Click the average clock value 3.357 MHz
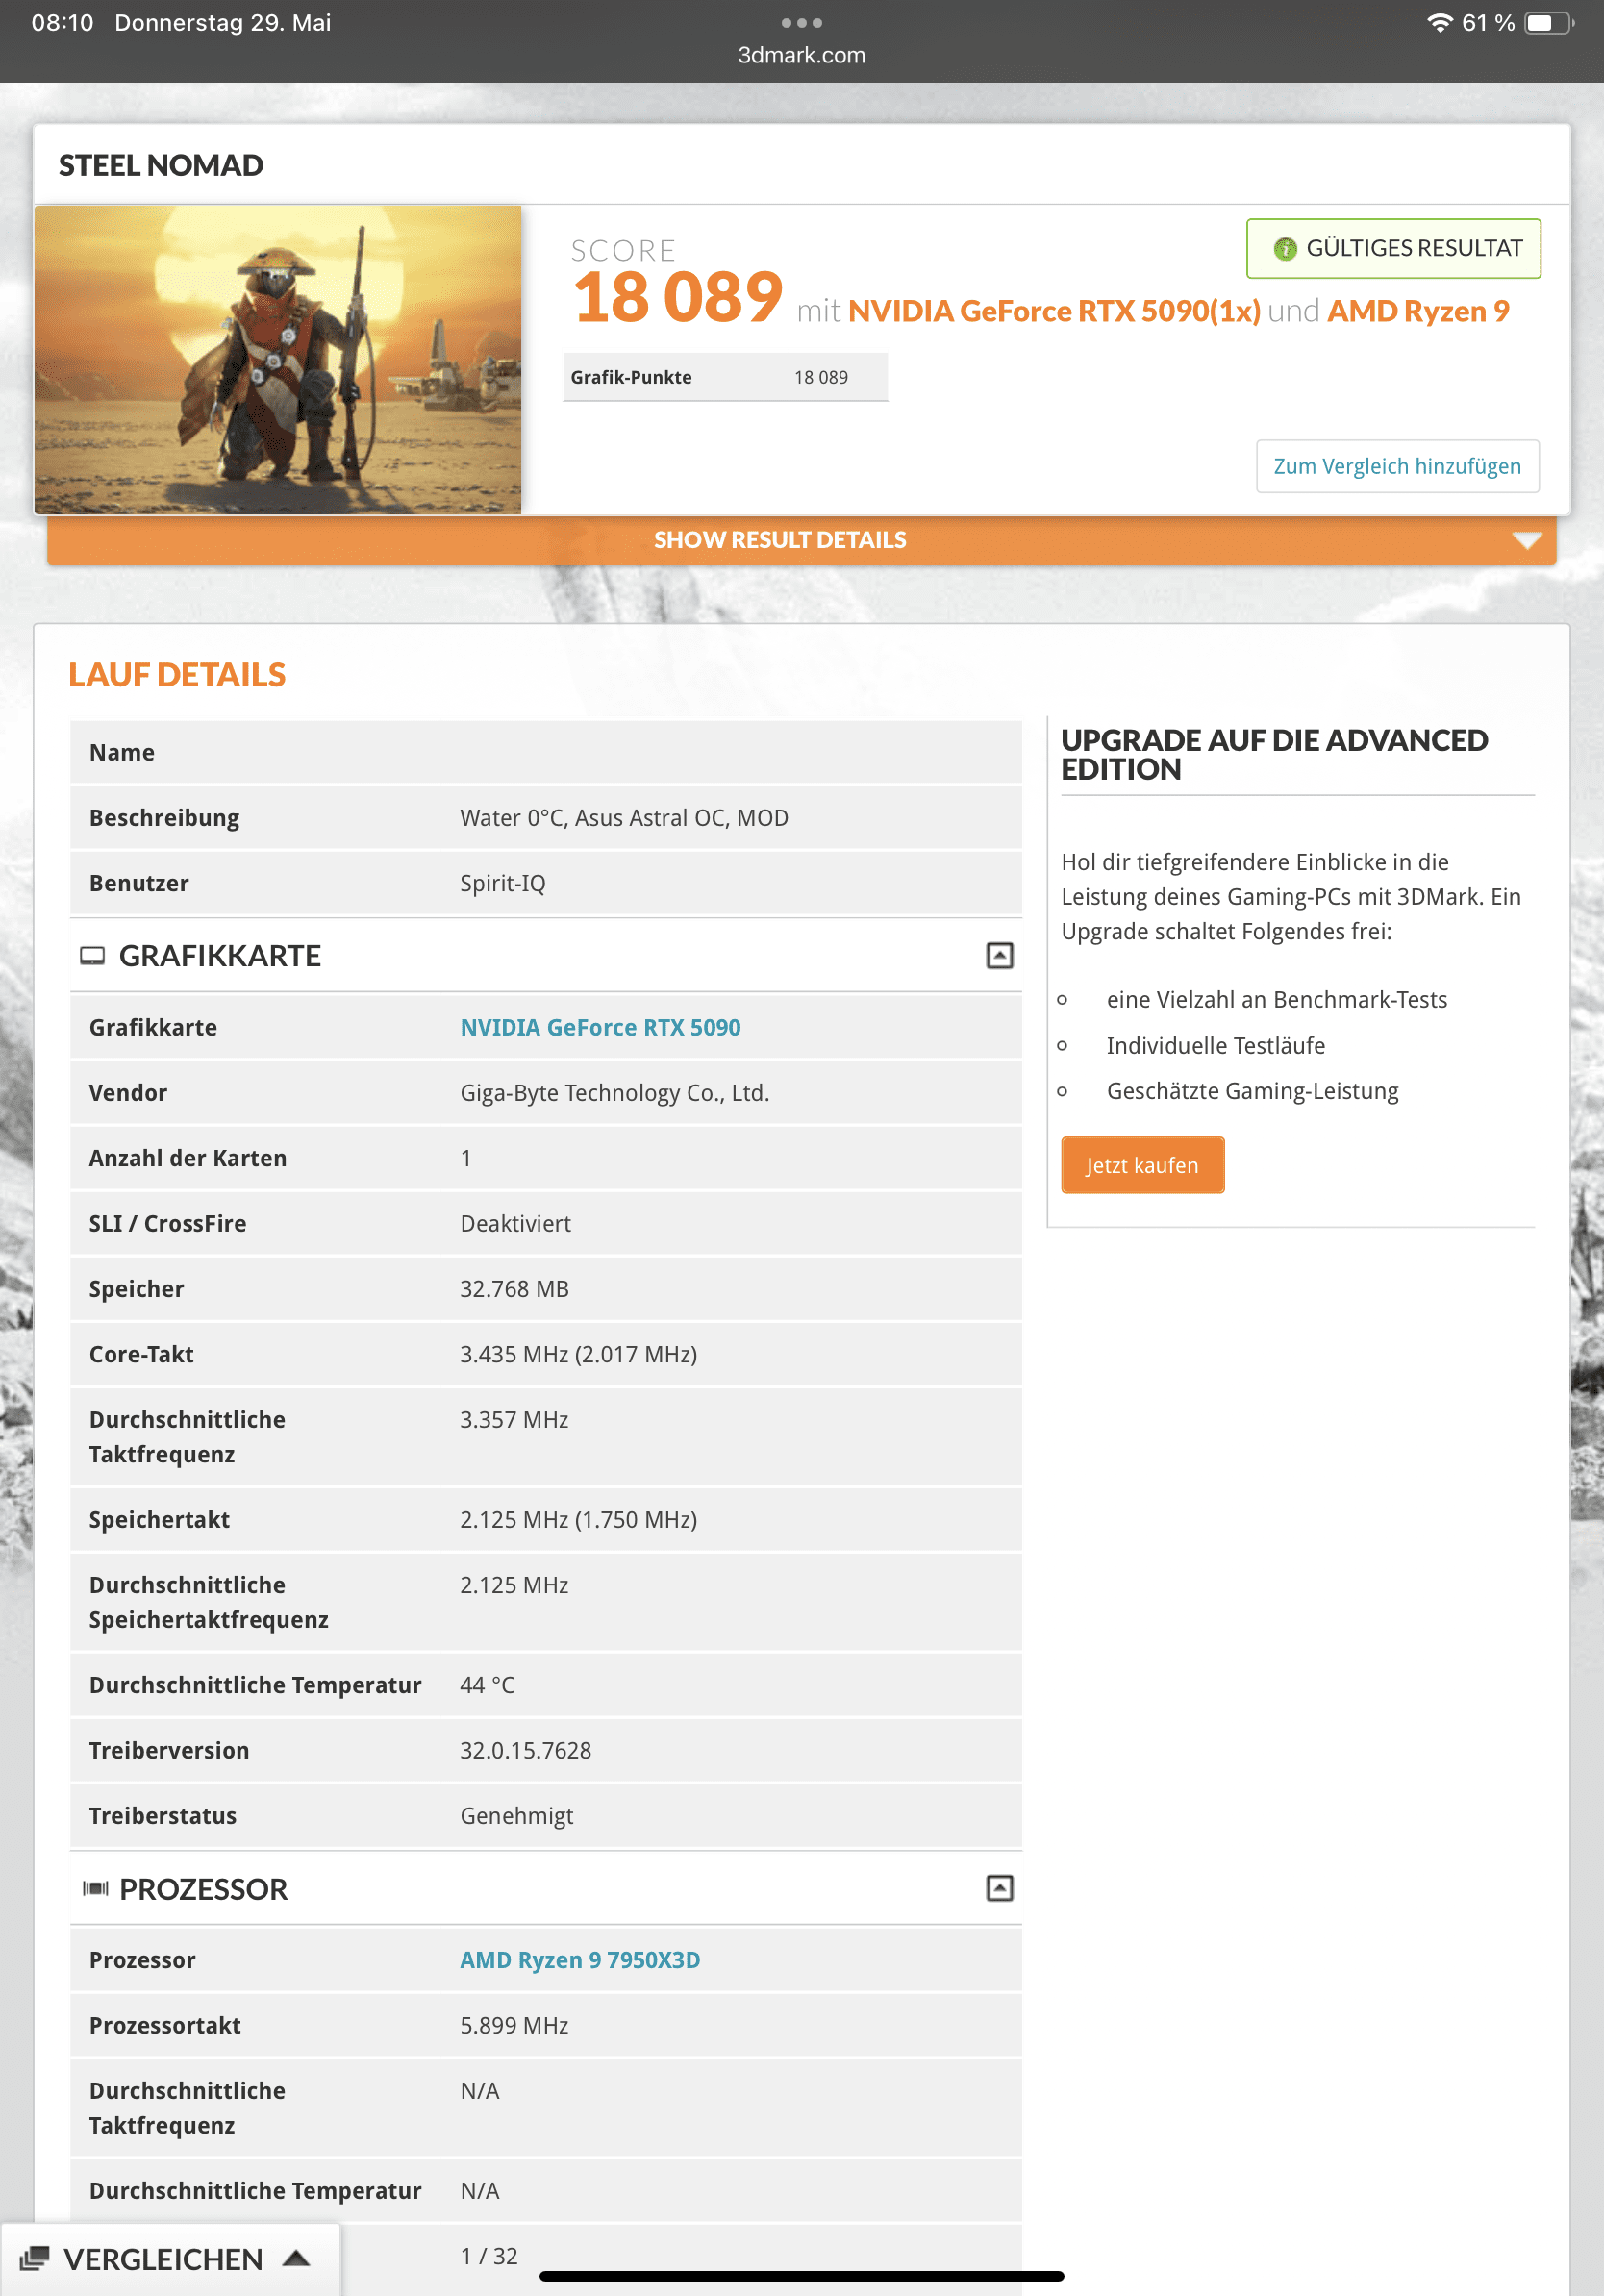This screenshot has height=2296, width=1604. pyautogui.click(x=514, y=1419)
